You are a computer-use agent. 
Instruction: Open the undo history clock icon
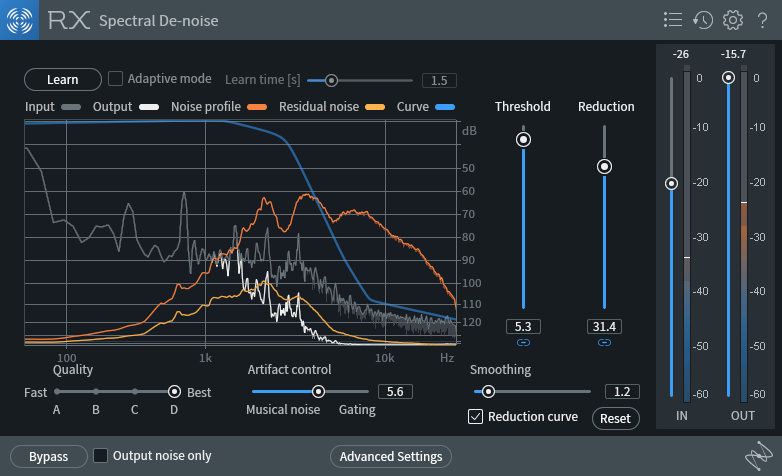[x=703, y=20]
